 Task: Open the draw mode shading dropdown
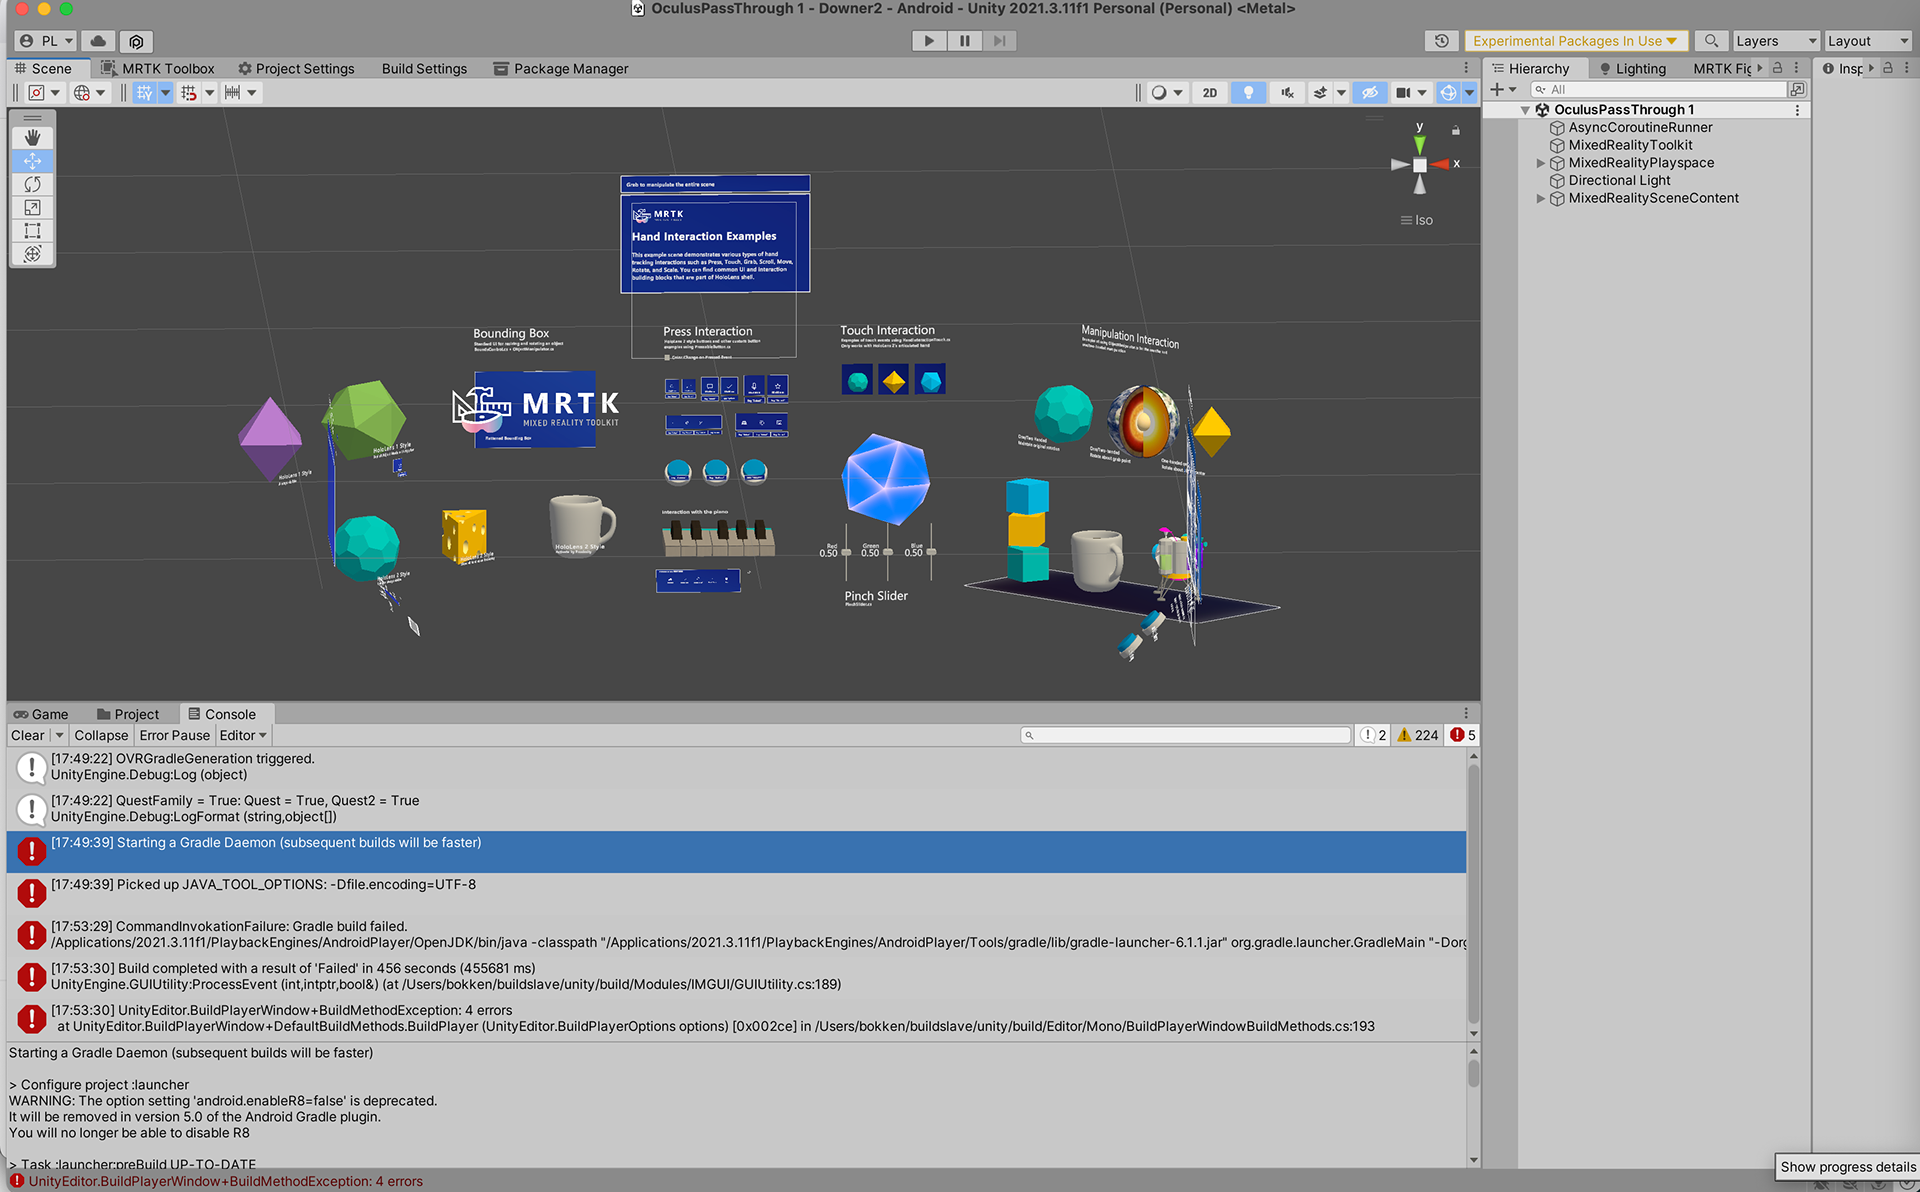(1167, 93)
